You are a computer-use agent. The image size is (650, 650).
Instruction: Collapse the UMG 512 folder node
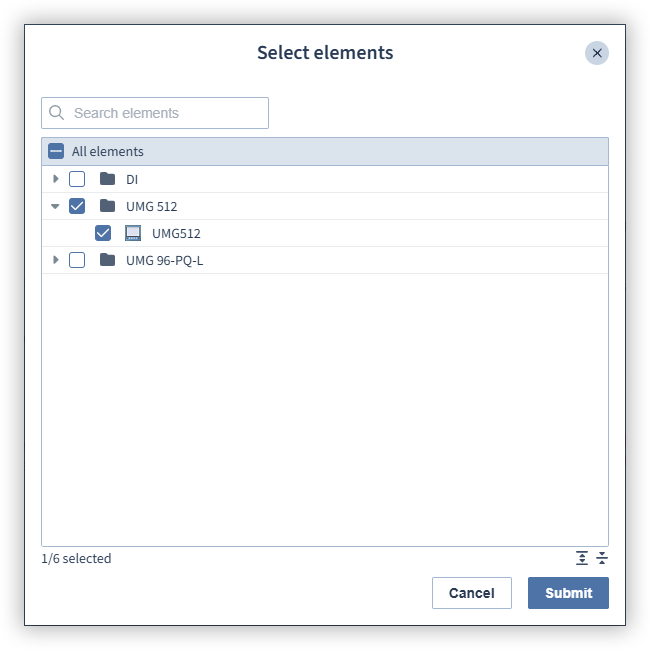coord(55,206)
